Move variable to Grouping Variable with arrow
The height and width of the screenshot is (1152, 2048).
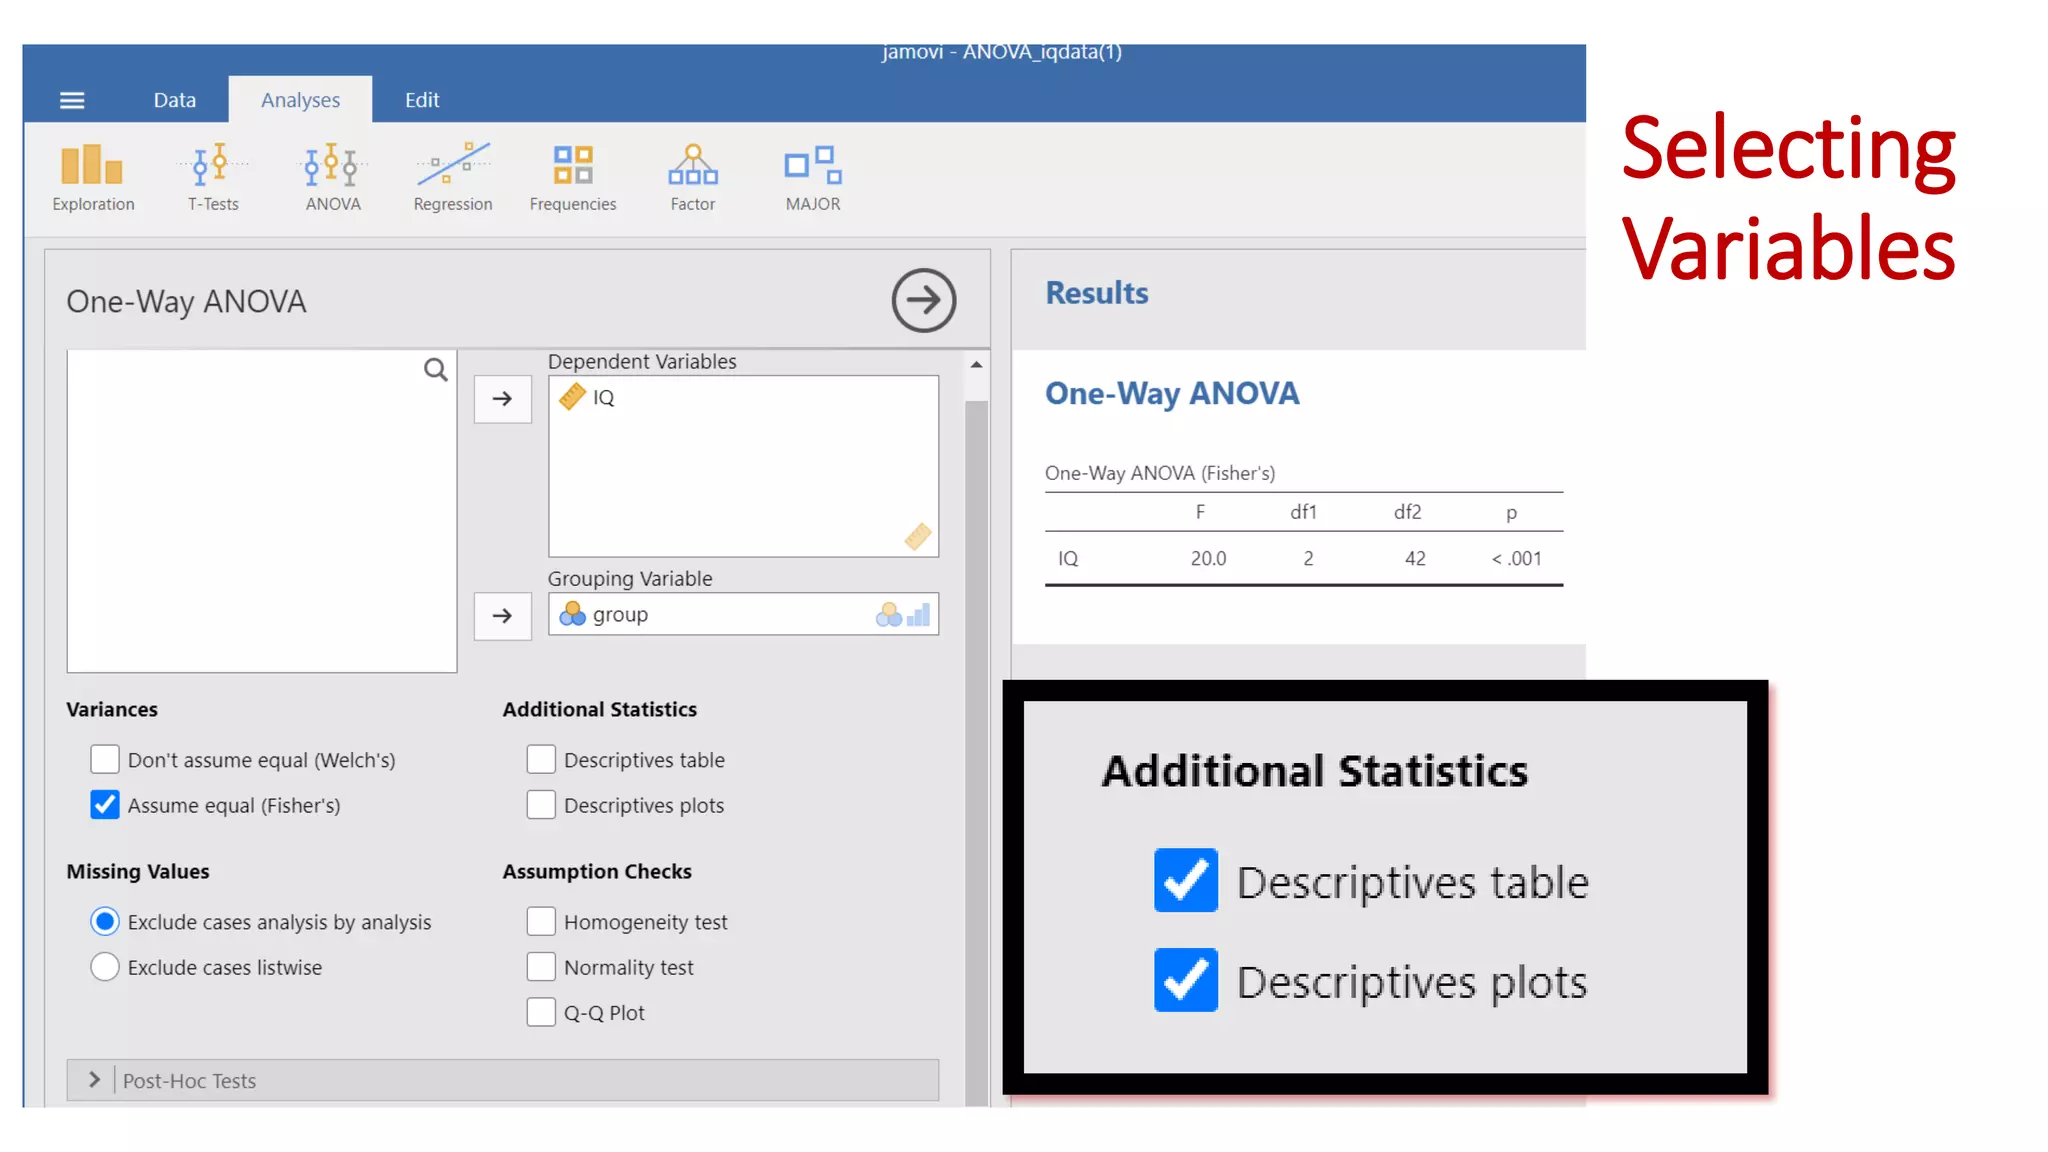502,616
